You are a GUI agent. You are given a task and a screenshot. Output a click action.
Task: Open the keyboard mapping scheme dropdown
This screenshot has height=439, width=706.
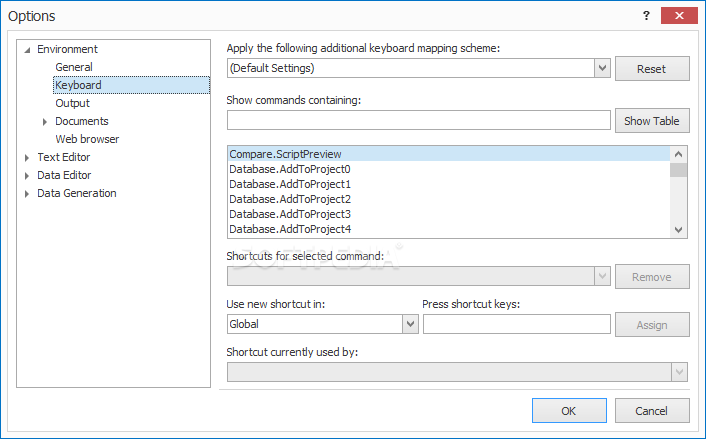click(602, 68)
